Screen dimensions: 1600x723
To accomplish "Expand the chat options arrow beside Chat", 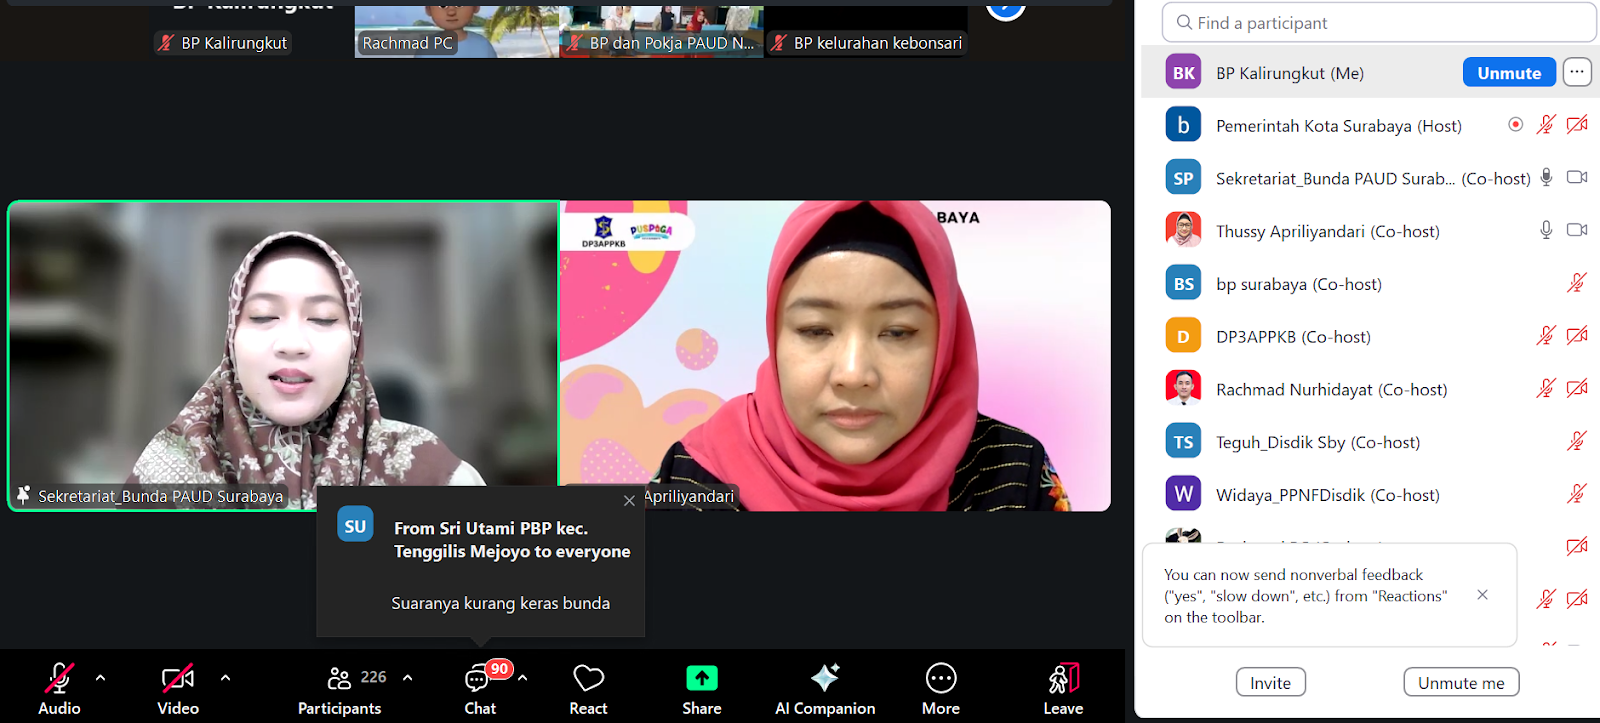I will [x=522, y=678].
